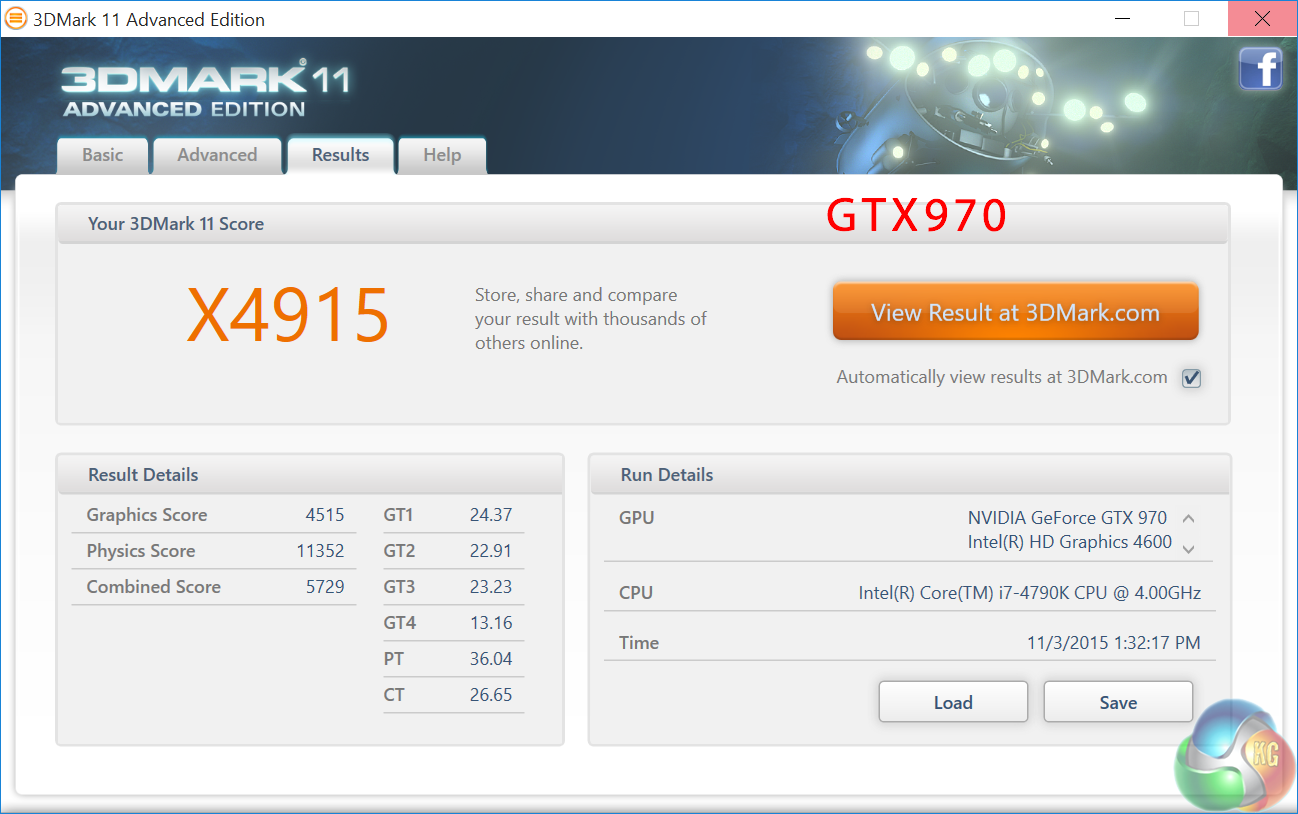Click the Graphics Score label
This screenshot has height=814, width=1298.
click(147, 515)
